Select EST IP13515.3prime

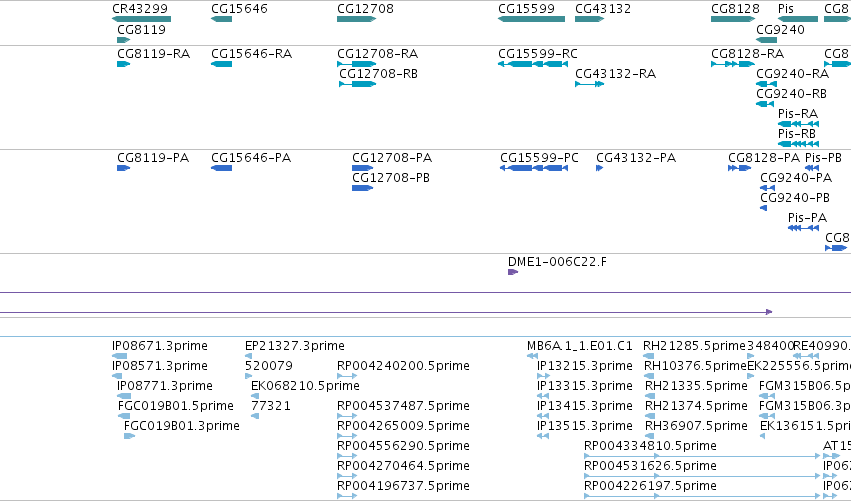[x=585, y=427]
